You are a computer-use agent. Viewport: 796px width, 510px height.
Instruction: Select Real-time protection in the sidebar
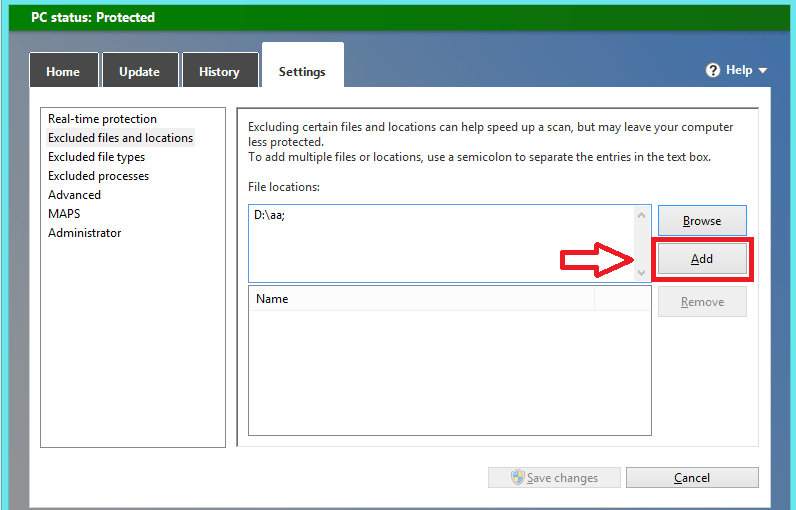coord(102,119)
